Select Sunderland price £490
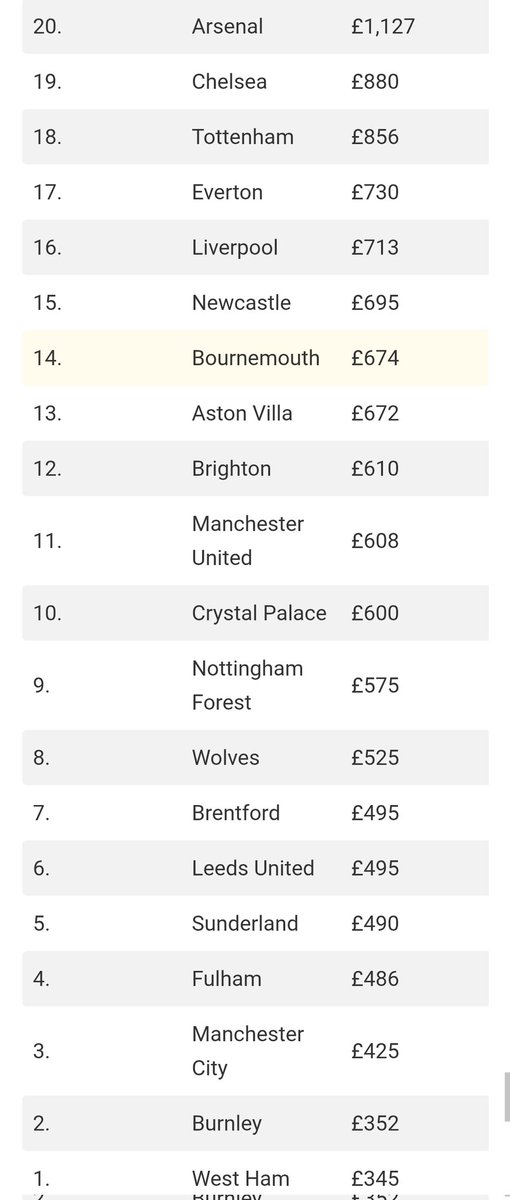510x1200 pixels. pos(375,923)
